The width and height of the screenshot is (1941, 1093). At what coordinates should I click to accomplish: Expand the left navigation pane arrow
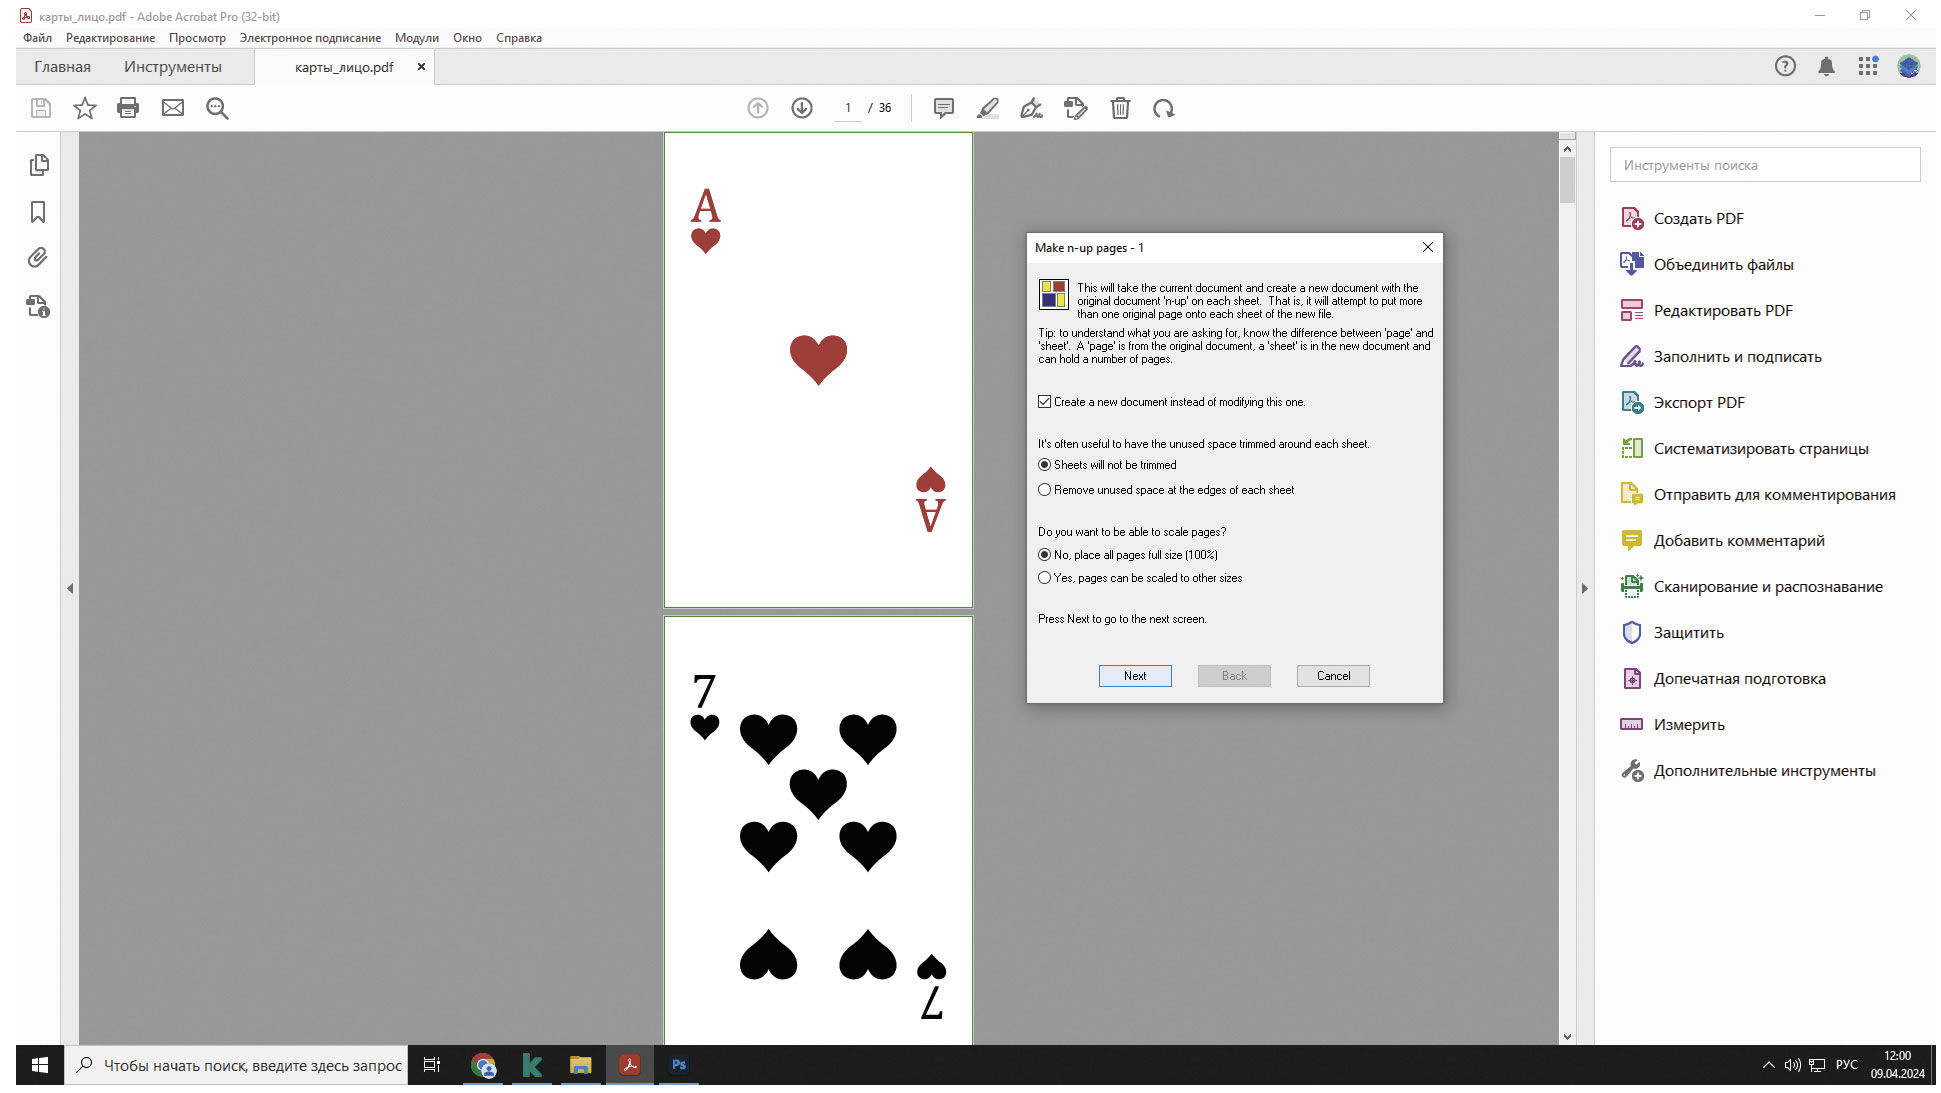point(70,588)
